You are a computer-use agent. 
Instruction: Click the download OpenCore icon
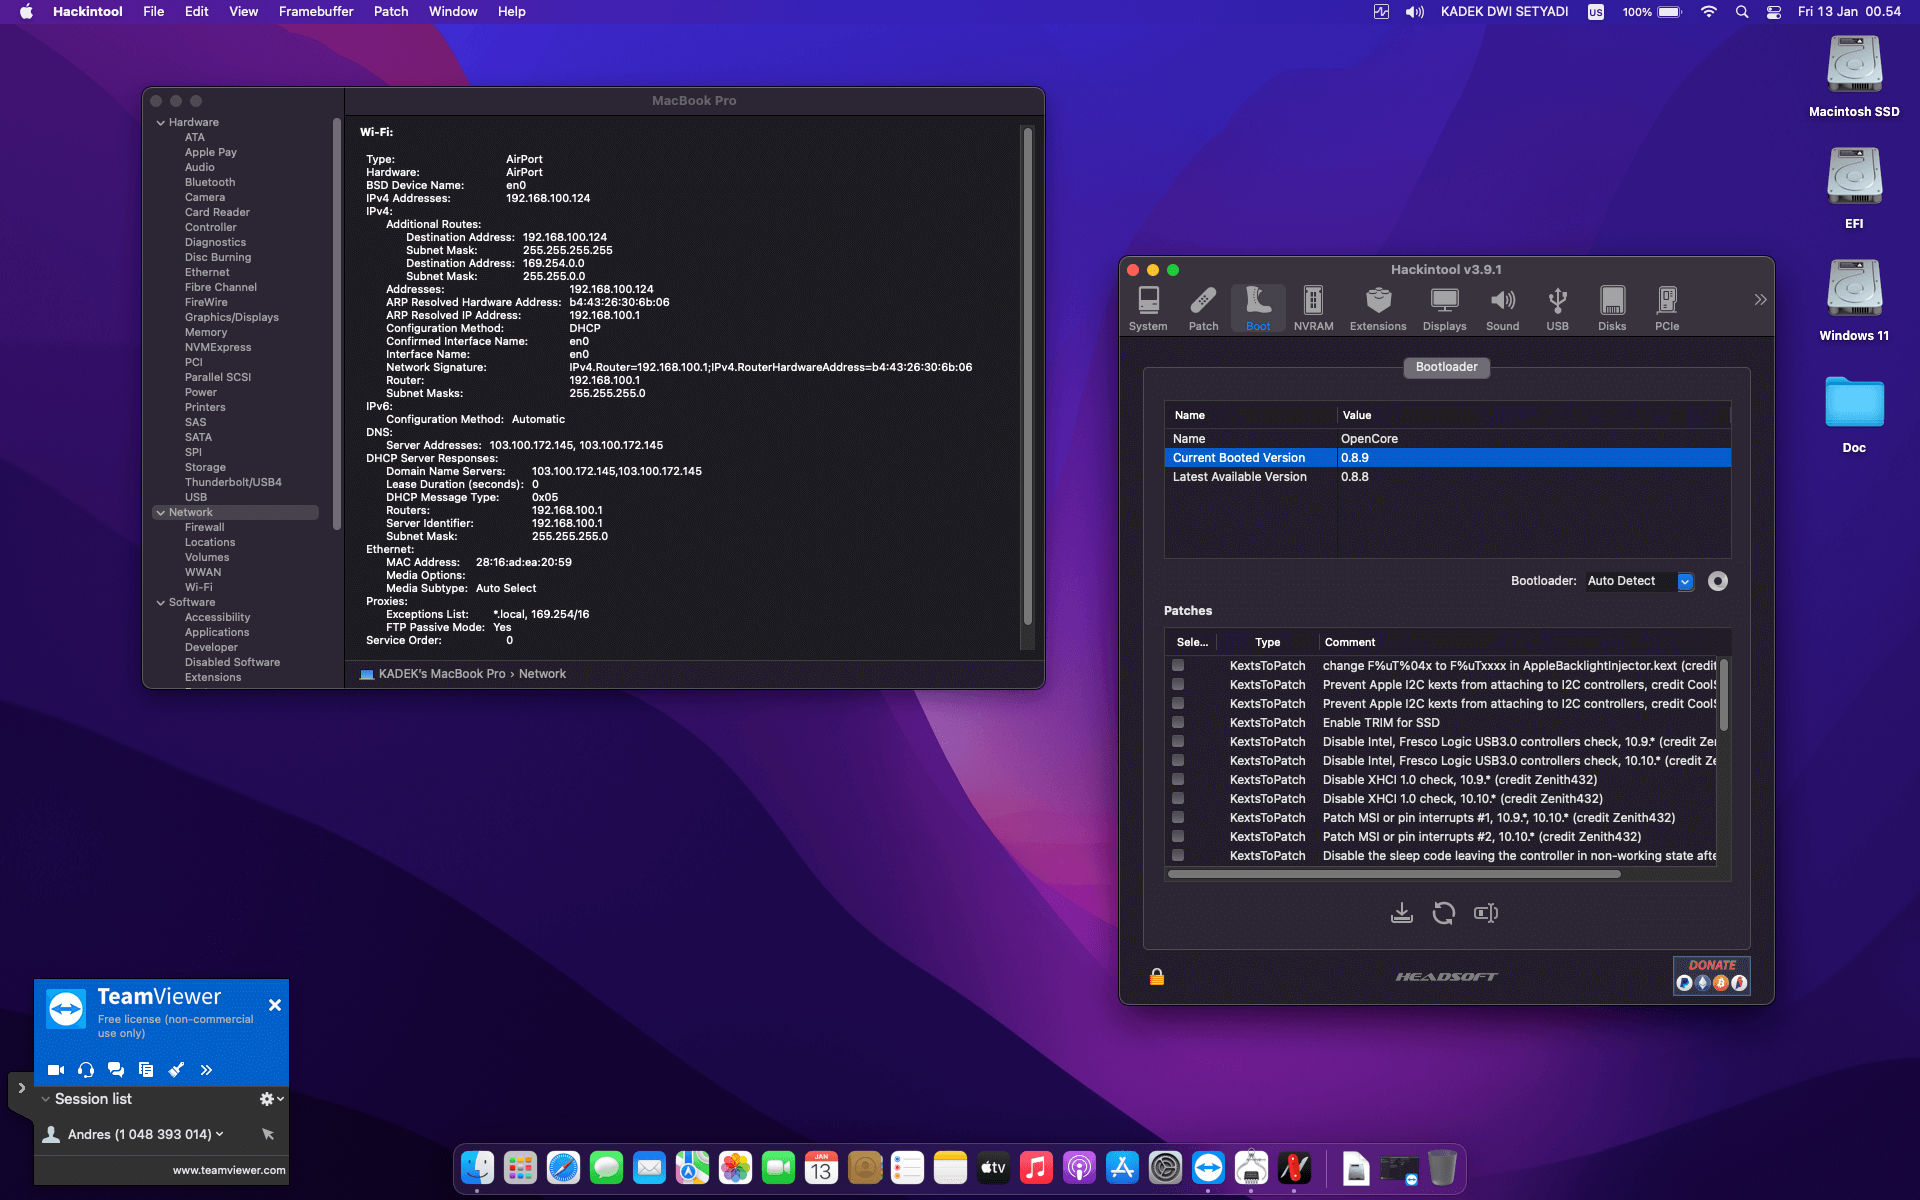point(1401,912)
